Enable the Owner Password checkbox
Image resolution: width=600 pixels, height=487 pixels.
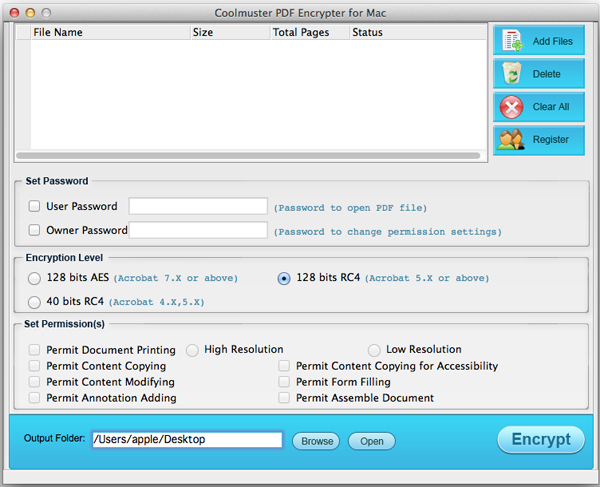(34, 230)
